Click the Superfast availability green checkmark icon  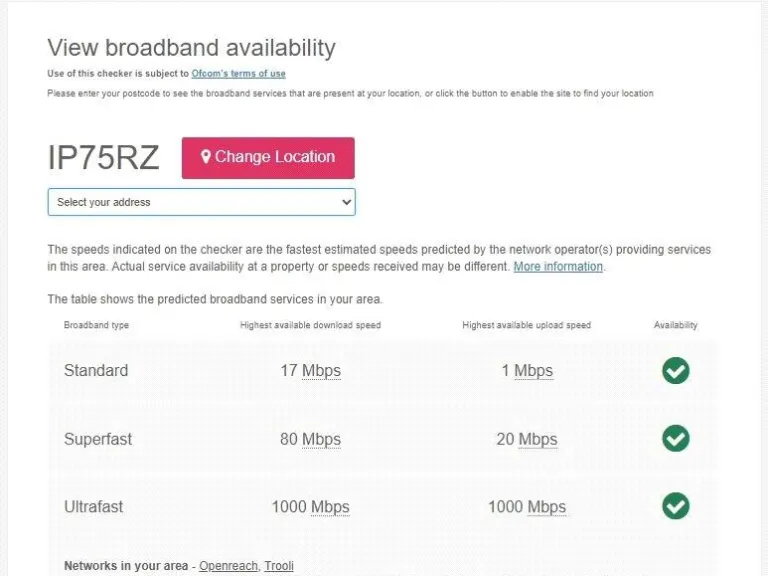(676, 438)
